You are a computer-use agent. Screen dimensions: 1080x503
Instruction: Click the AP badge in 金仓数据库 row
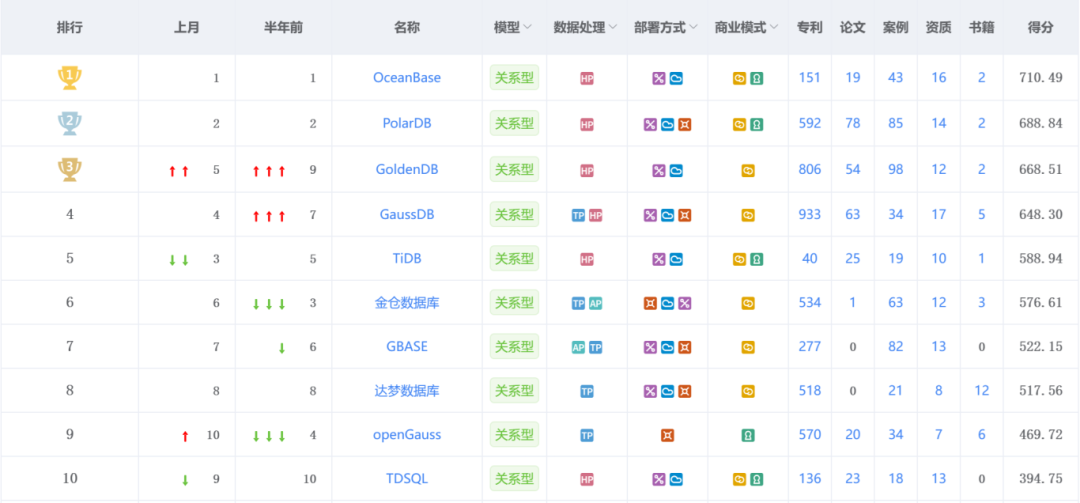click(596, 303)
